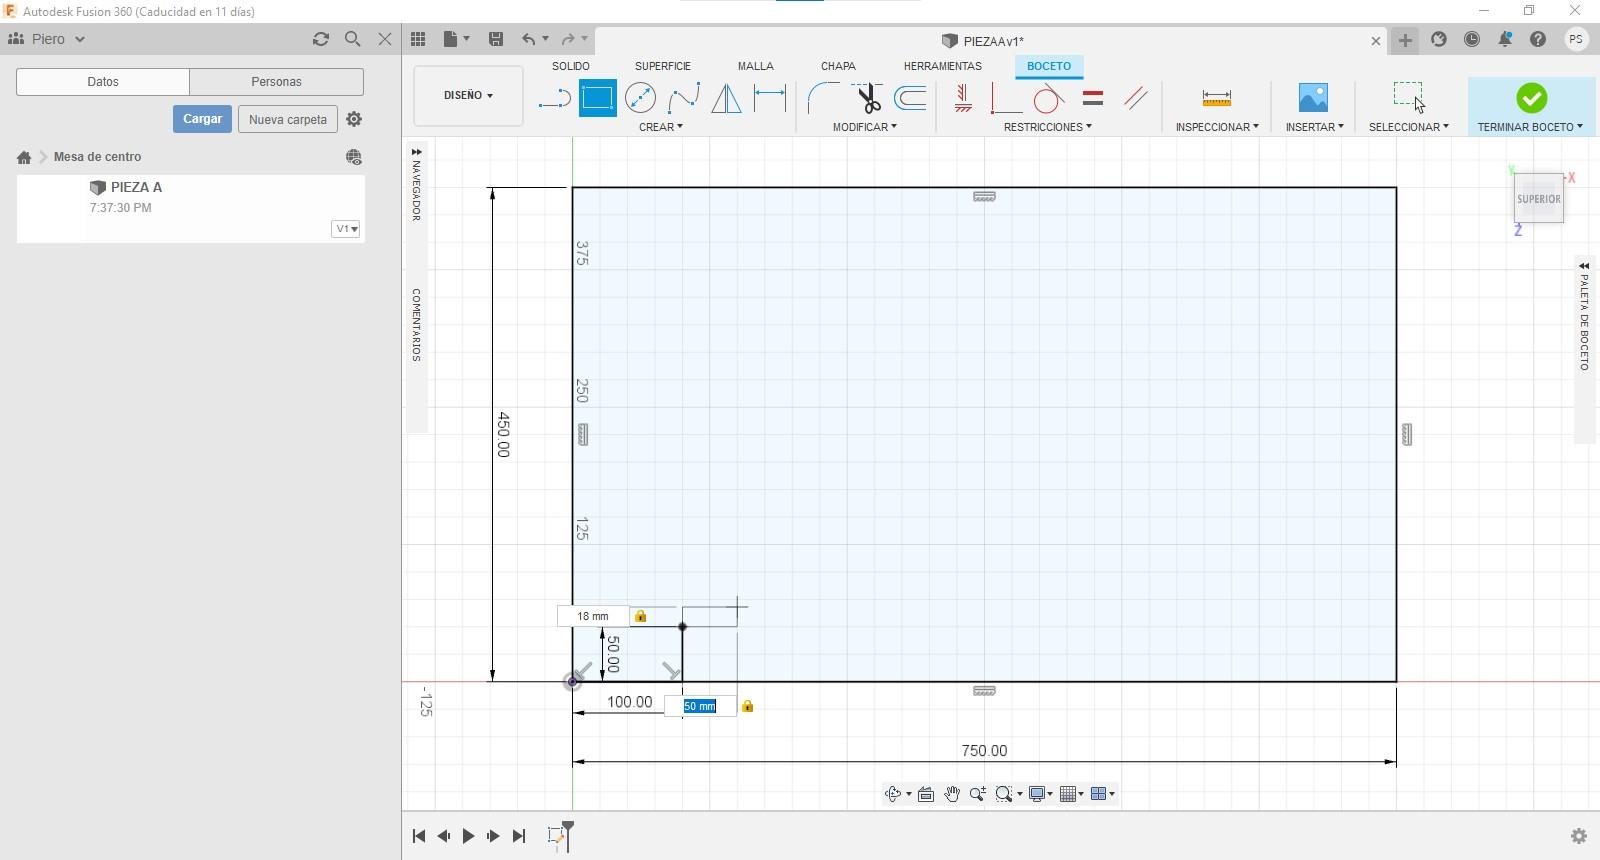Screen dimensions: 1600x860
Task: Open the grid and snaps dropdown
Action: (1072, 794)
